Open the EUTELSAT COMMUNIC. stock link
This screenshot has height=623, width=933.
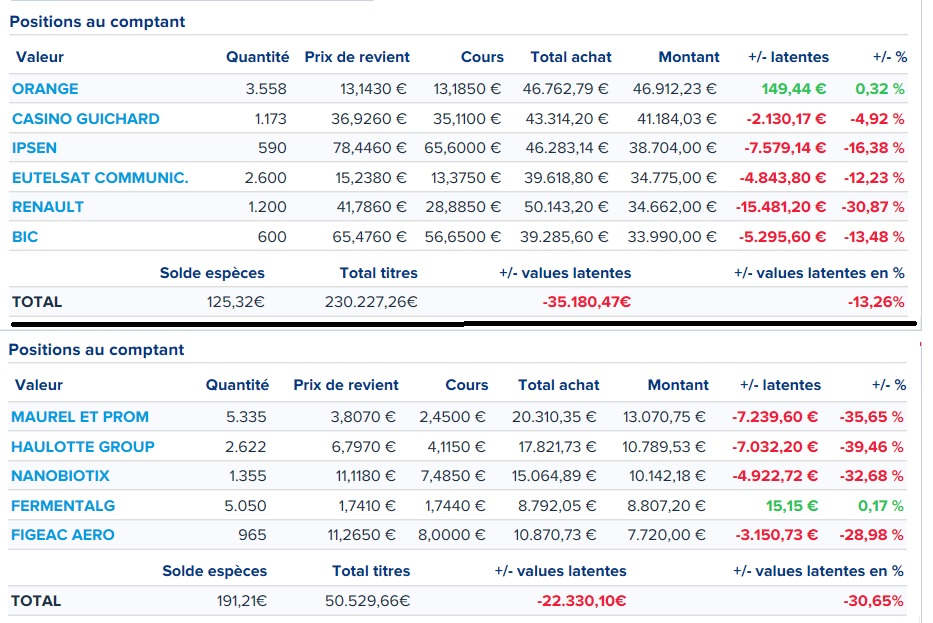(100, 177)
